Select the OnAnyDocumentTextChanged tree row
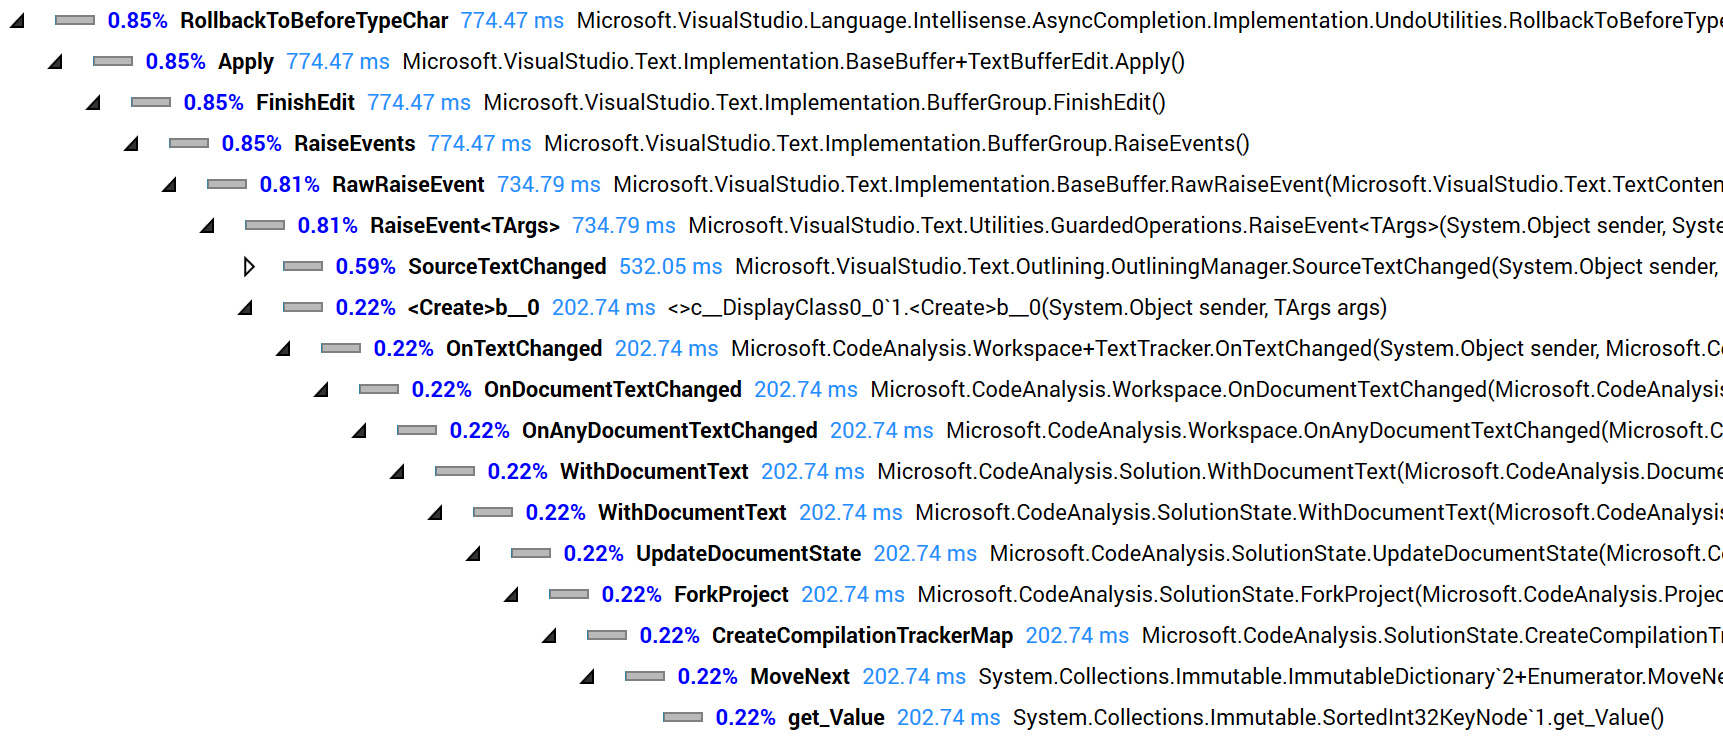 669,430
